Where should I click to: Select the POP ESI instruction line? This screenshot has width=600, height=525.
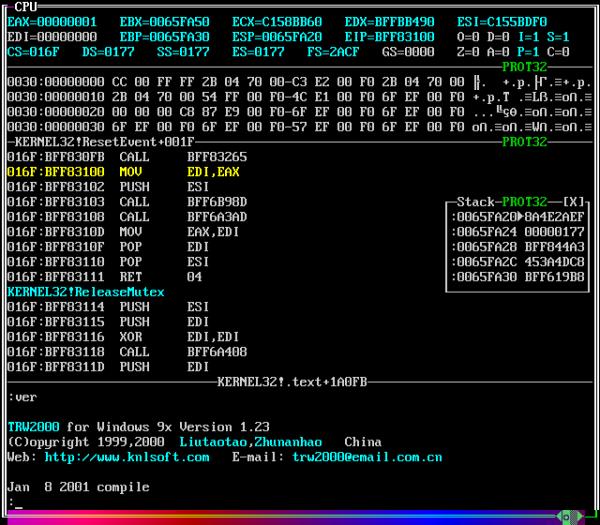pos(108,262)
